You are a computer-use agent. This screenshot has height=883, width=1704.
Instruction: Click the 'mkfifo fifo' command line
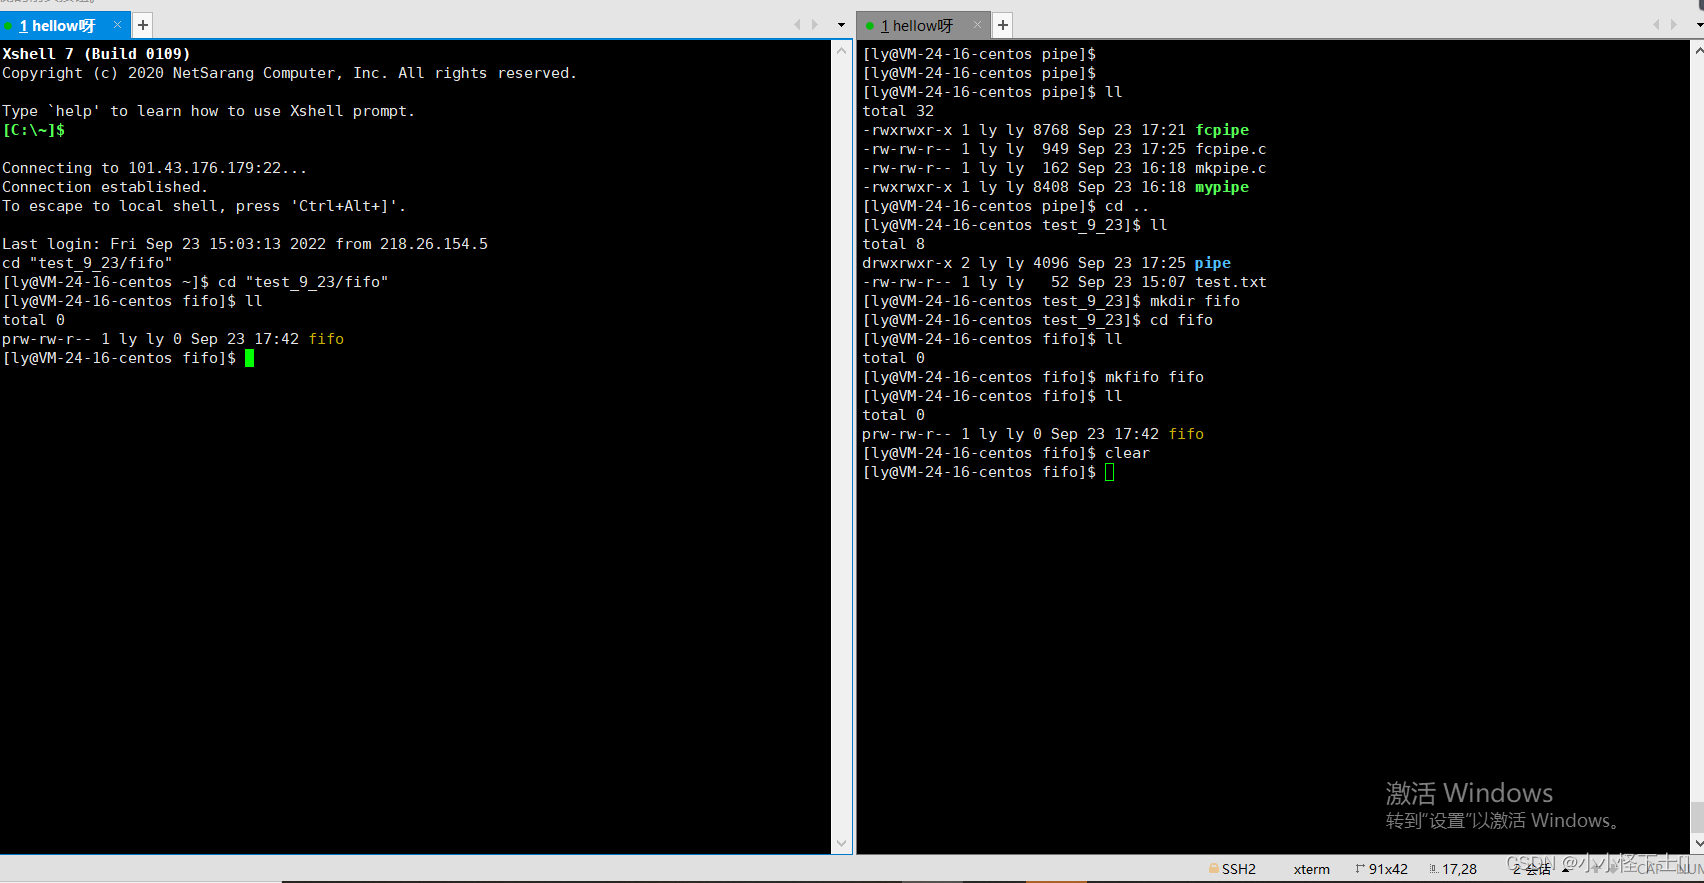click(x=1154, y=377)
